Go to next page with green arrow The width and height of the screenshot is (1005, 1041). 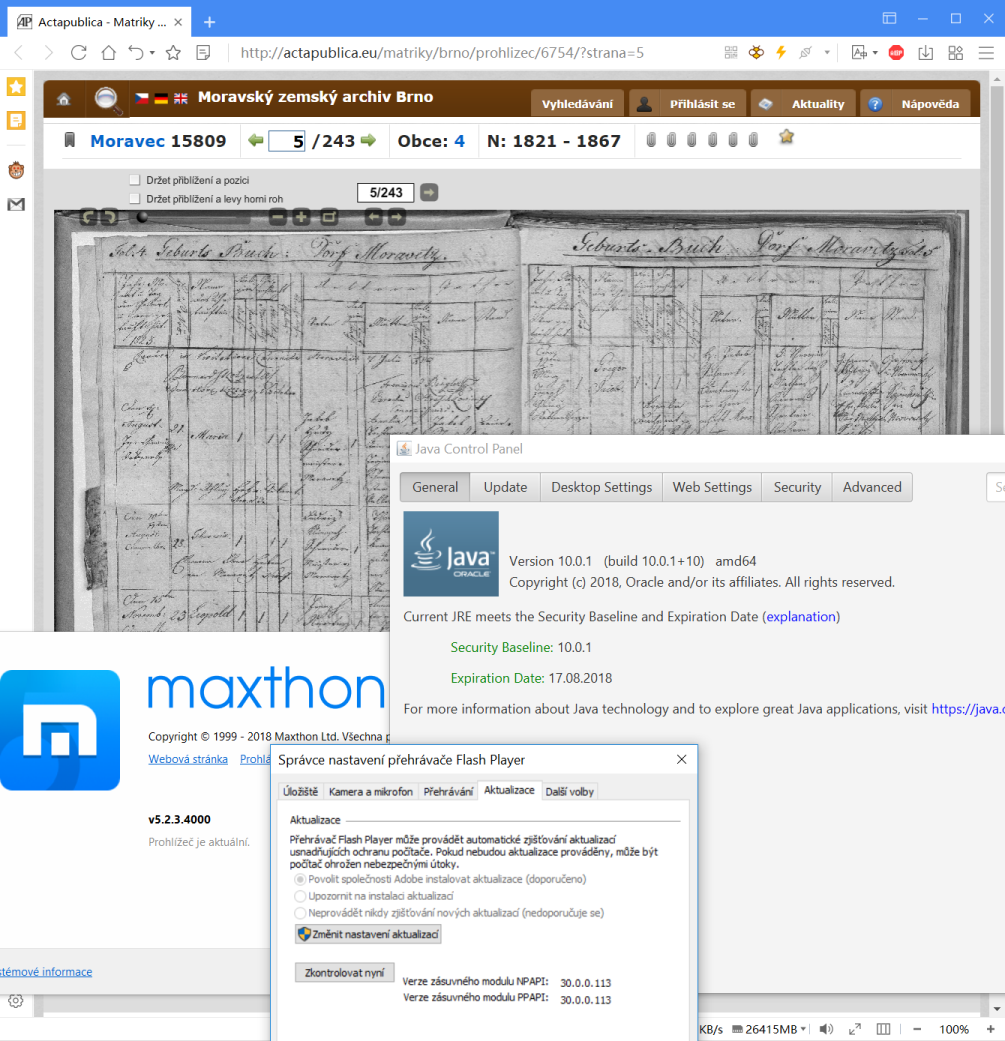point(368,141)
